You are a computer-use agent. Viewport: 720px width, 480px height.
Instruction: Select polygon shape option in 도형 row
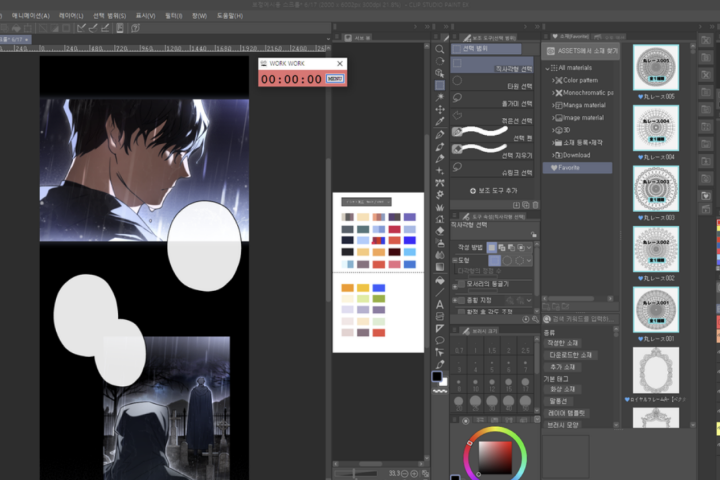click(x=519, y=260)
